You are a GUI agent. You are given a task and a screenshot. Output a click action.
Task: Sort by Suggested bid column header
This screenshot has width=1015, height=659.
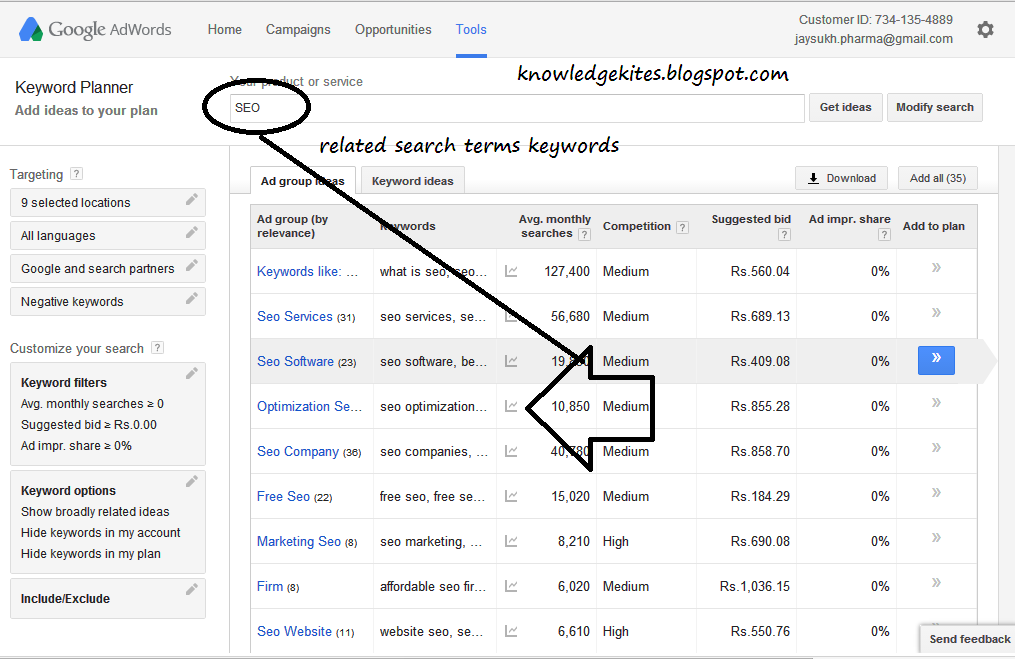[751, 219]
